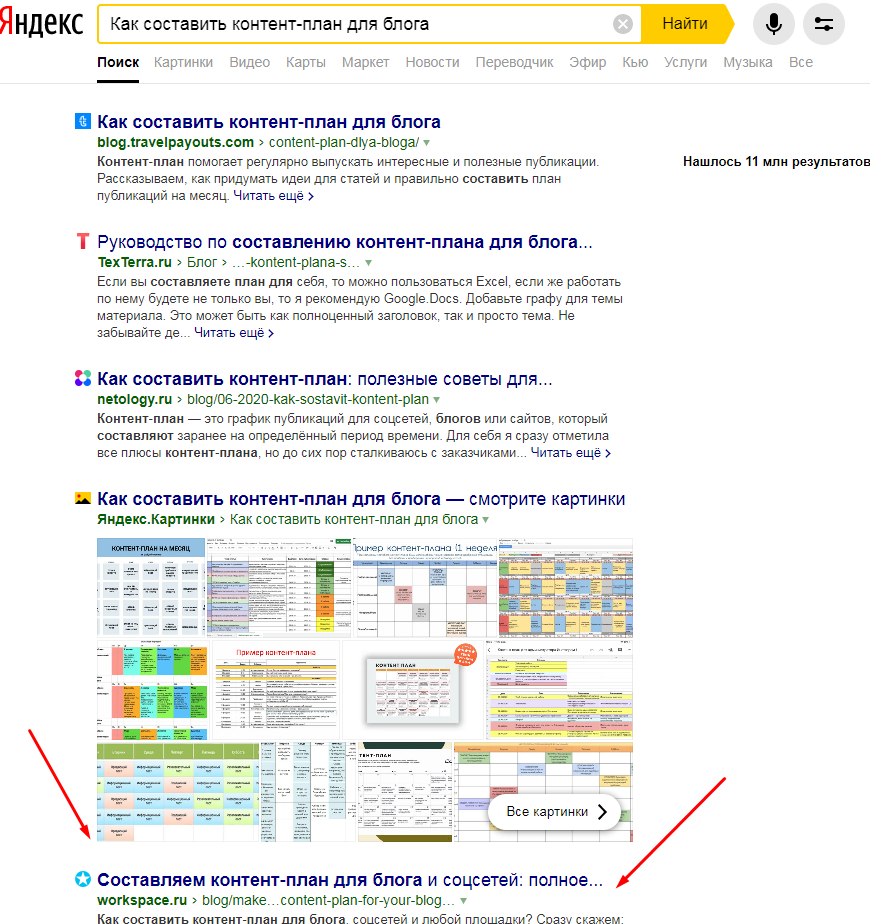The image size is (870, 924).
Task: Click the netology result favicon
Action: point(83,378)
